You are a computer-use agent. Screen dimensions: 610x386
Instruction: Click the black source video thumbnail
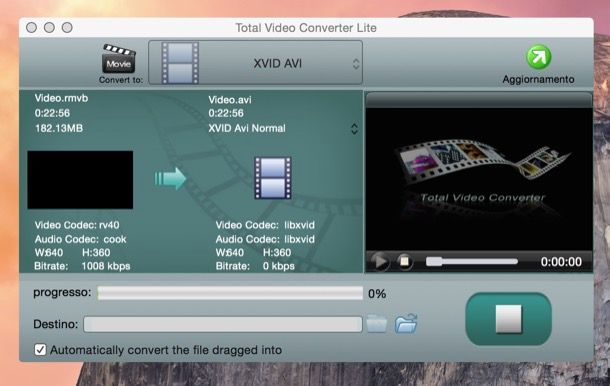(x=80, y=180)
